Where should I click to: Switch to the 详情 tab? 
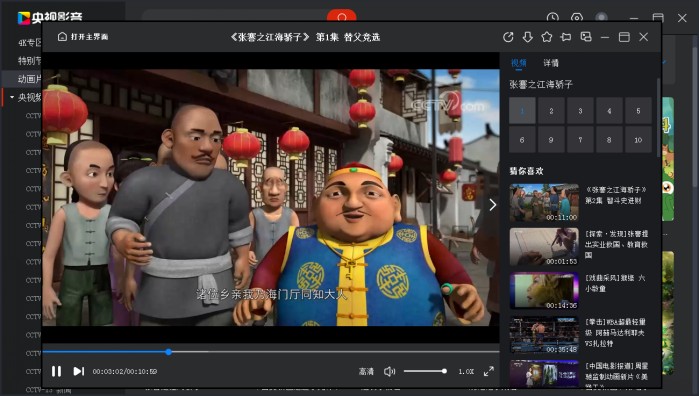pyautogui.click(x=551, y=63)
